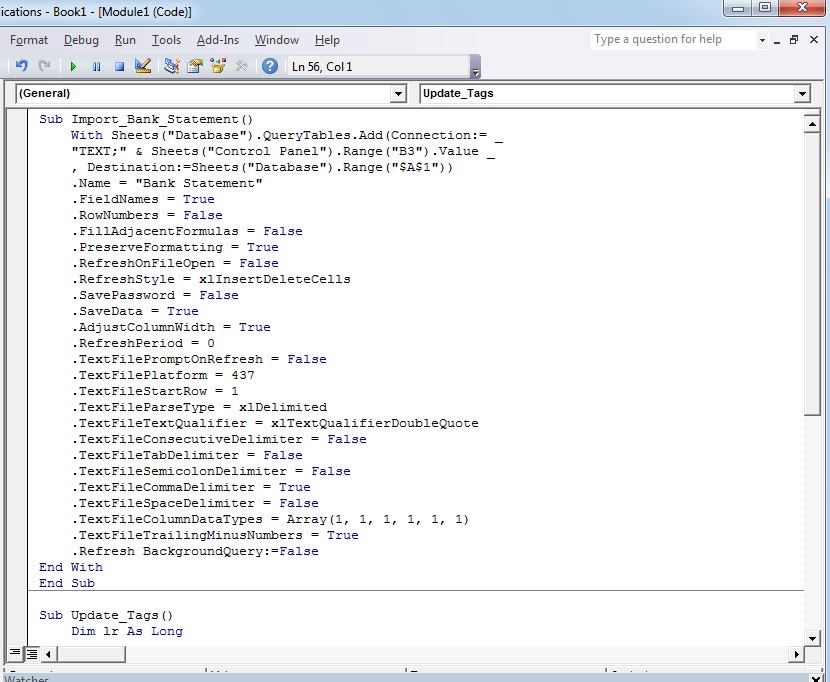Image resolution: width=830 pixels, height=682 pixels.
Task: Open the (General) object dropdown
Action: click(x=399, y=93)
